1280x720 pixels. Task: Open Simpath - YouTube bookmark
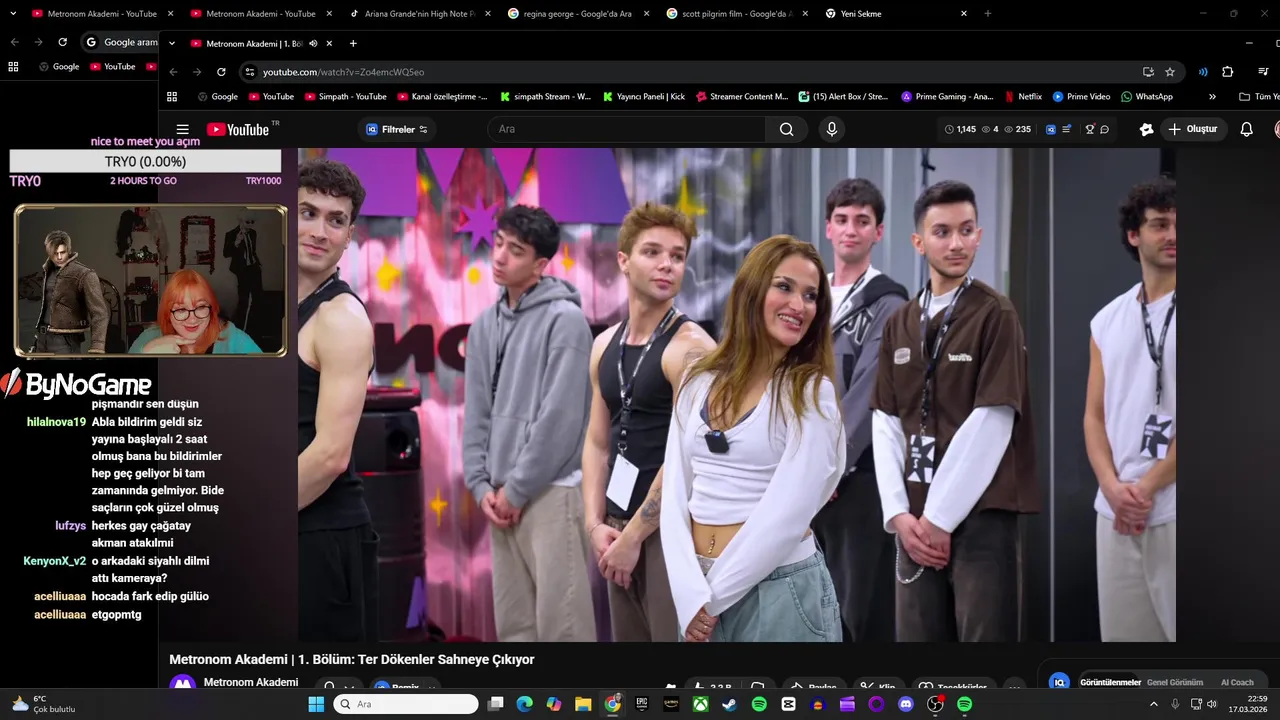point(345,97)
